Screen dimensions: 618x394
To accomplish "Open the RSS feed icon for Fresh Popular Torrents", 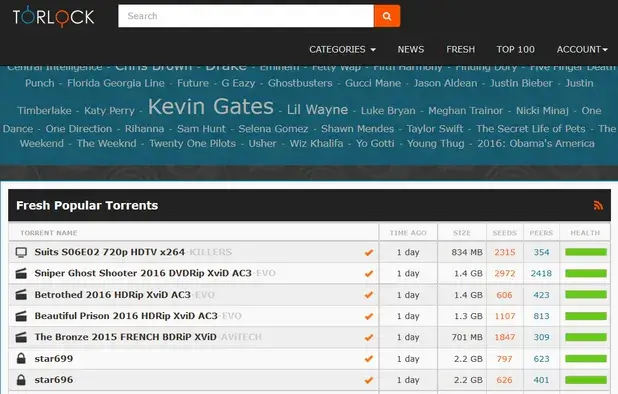I will pyautogui.click(x=598, y=205).
